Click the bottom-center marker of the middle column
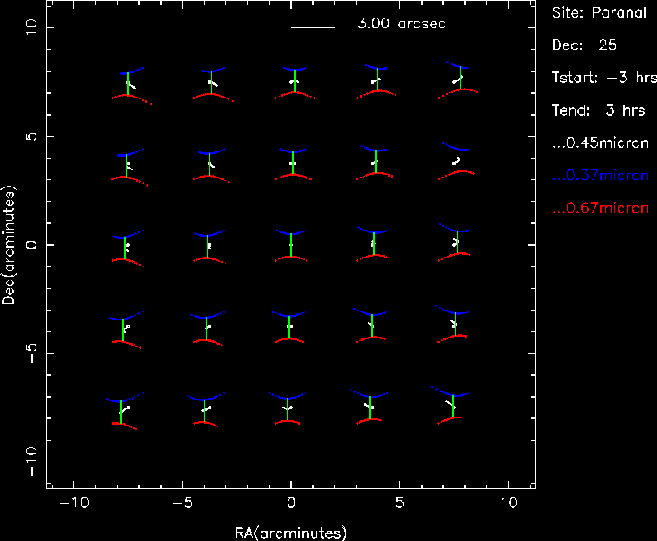Viewport: 657px width, 541px height. [x=289, y=408]
